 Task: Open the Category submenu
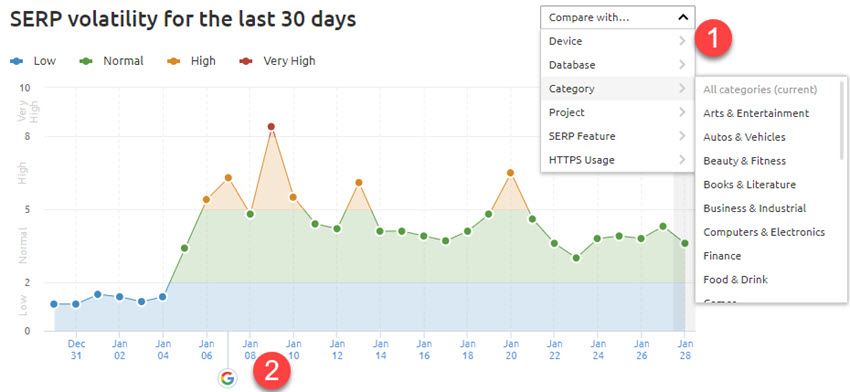tap(617, 89)
